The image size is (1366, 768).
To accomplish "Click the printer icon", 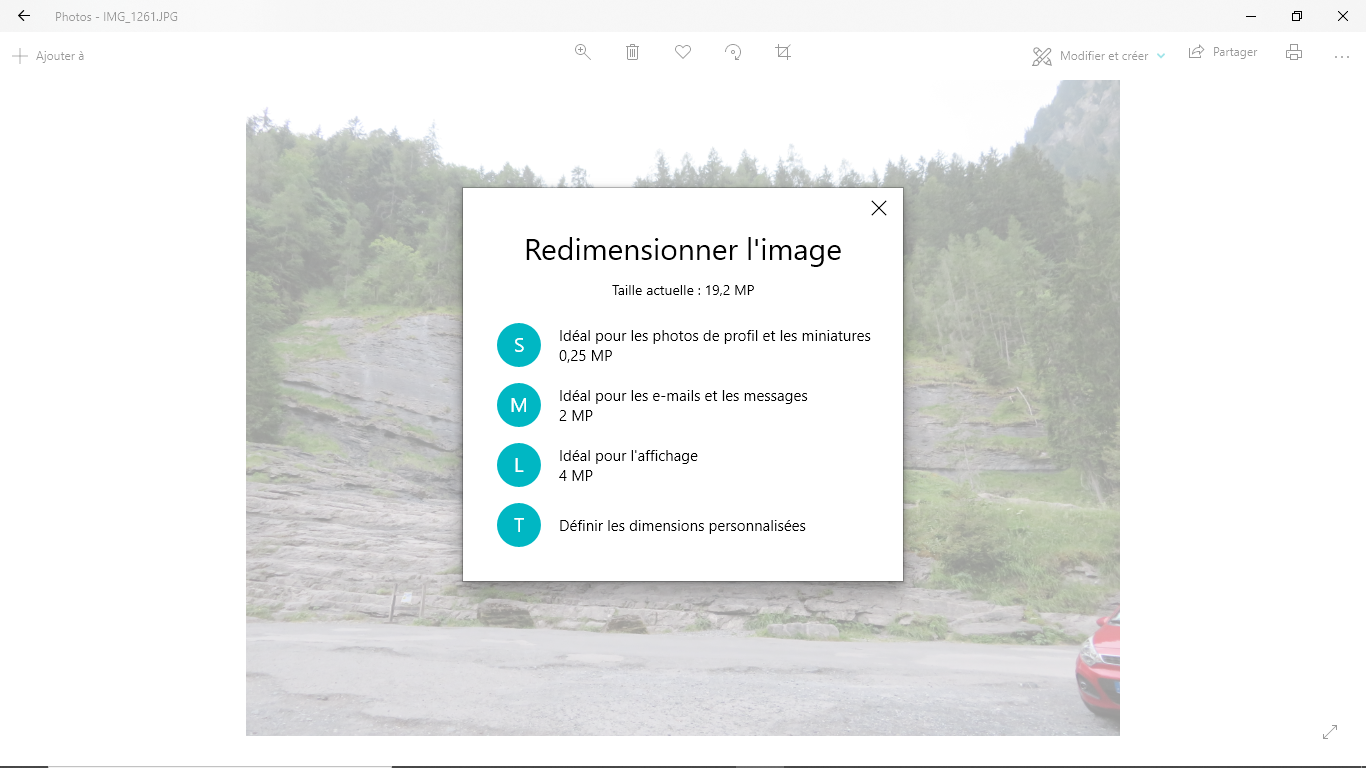I will (x=1294, y=53).
